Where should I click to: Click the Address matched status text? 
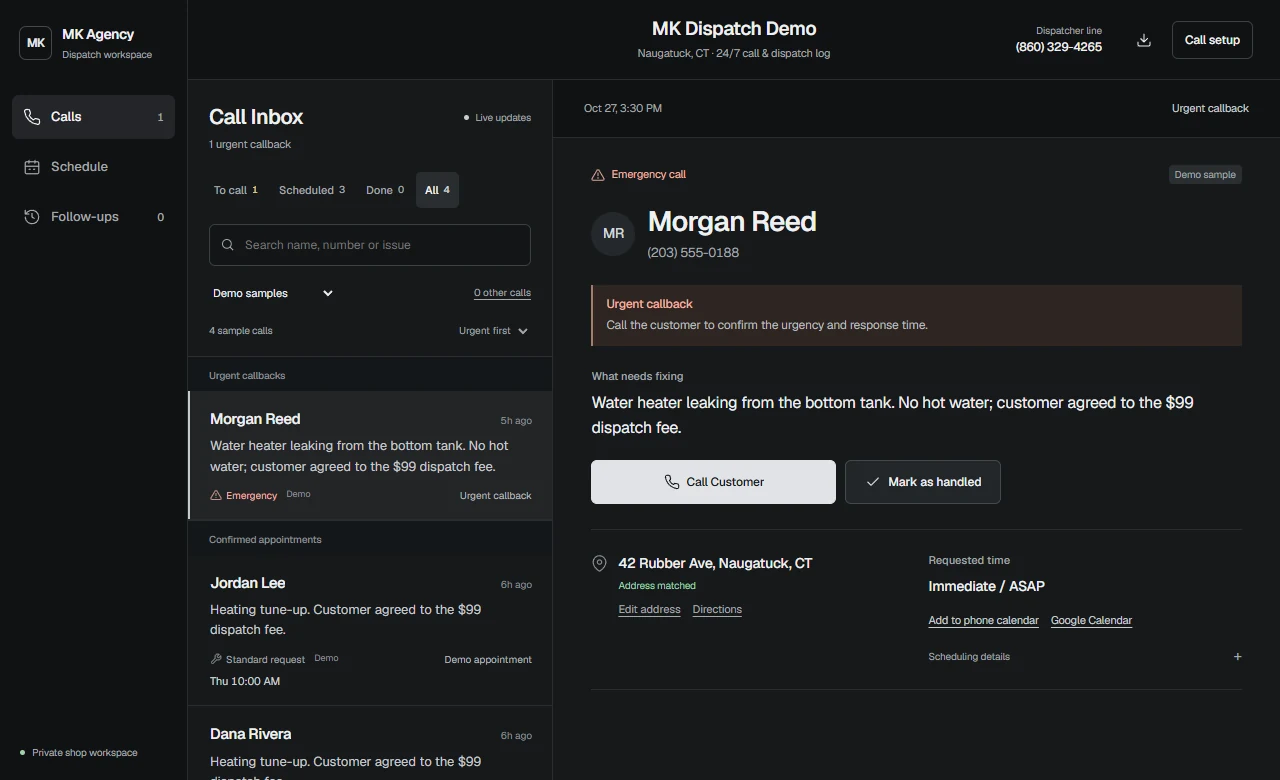point(657,586)
